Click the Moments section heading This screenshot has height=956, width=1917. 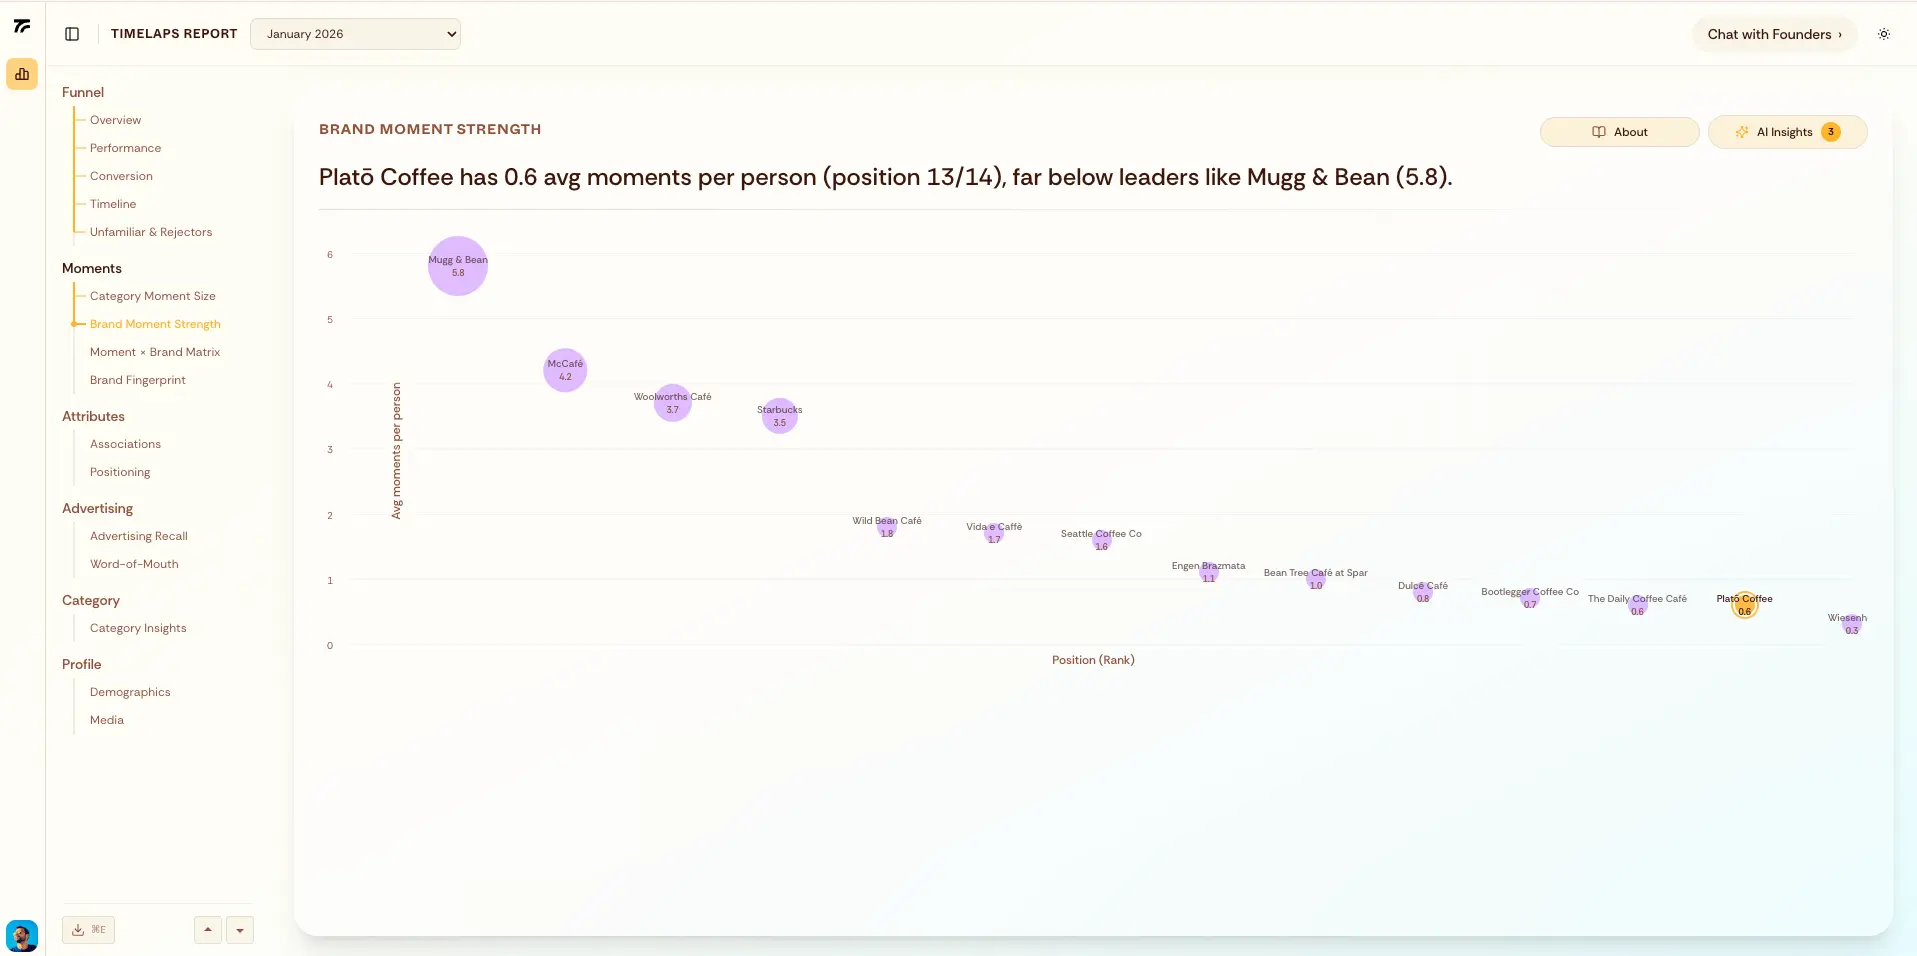92,268
